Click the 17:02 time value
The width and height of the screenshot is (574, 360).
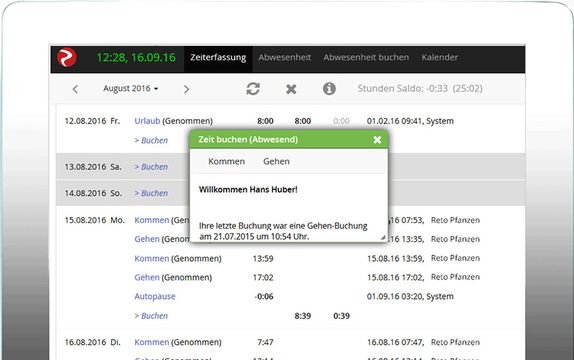[x=263, y=278]
